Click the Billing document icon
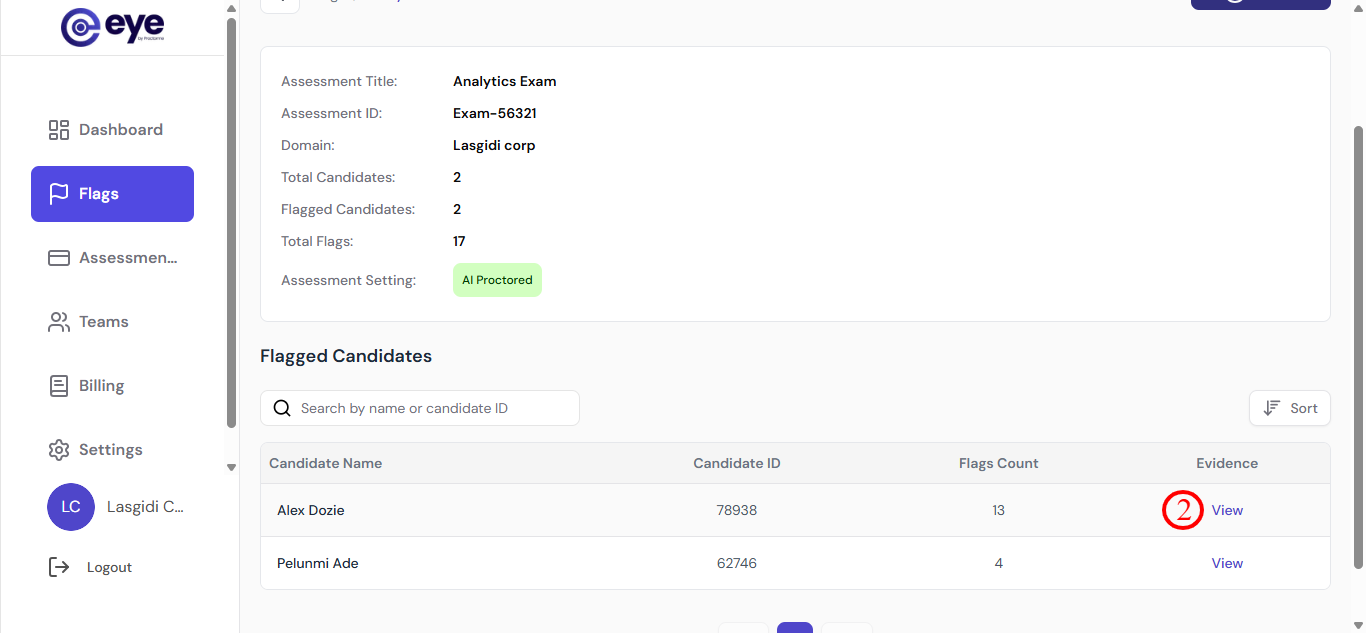1366x633 pixels. pyautogui.click(x=59, y=386)
